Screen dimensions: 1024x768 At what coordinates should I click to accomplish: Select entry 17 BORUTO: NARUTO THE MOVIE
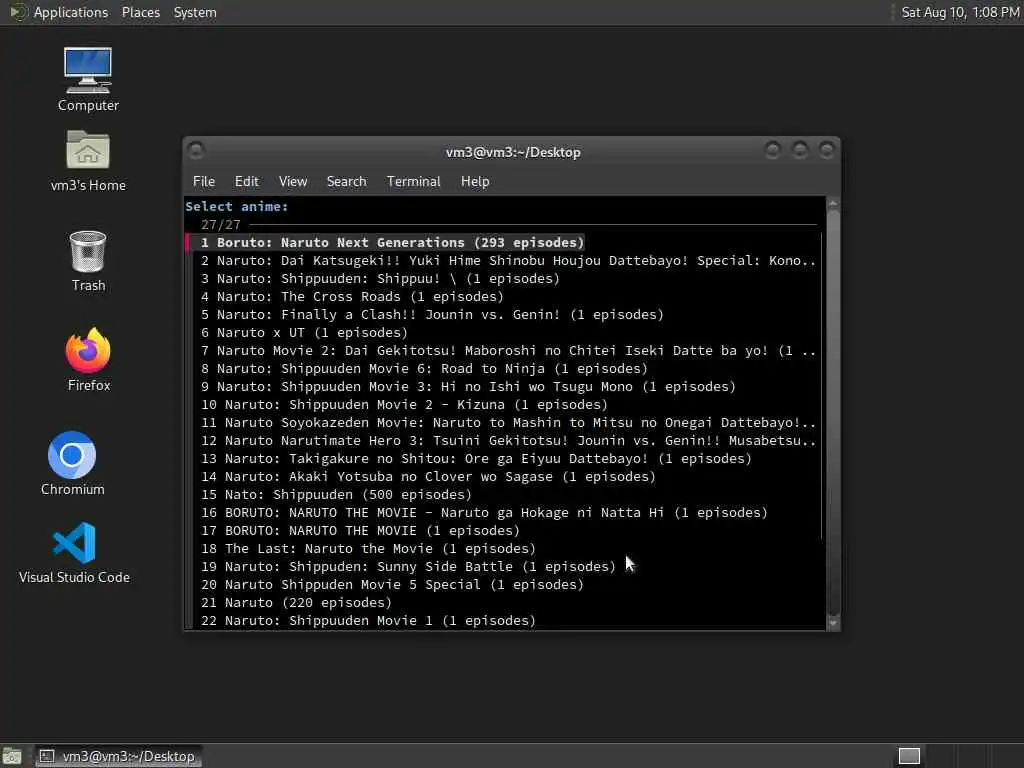point(360,530)
